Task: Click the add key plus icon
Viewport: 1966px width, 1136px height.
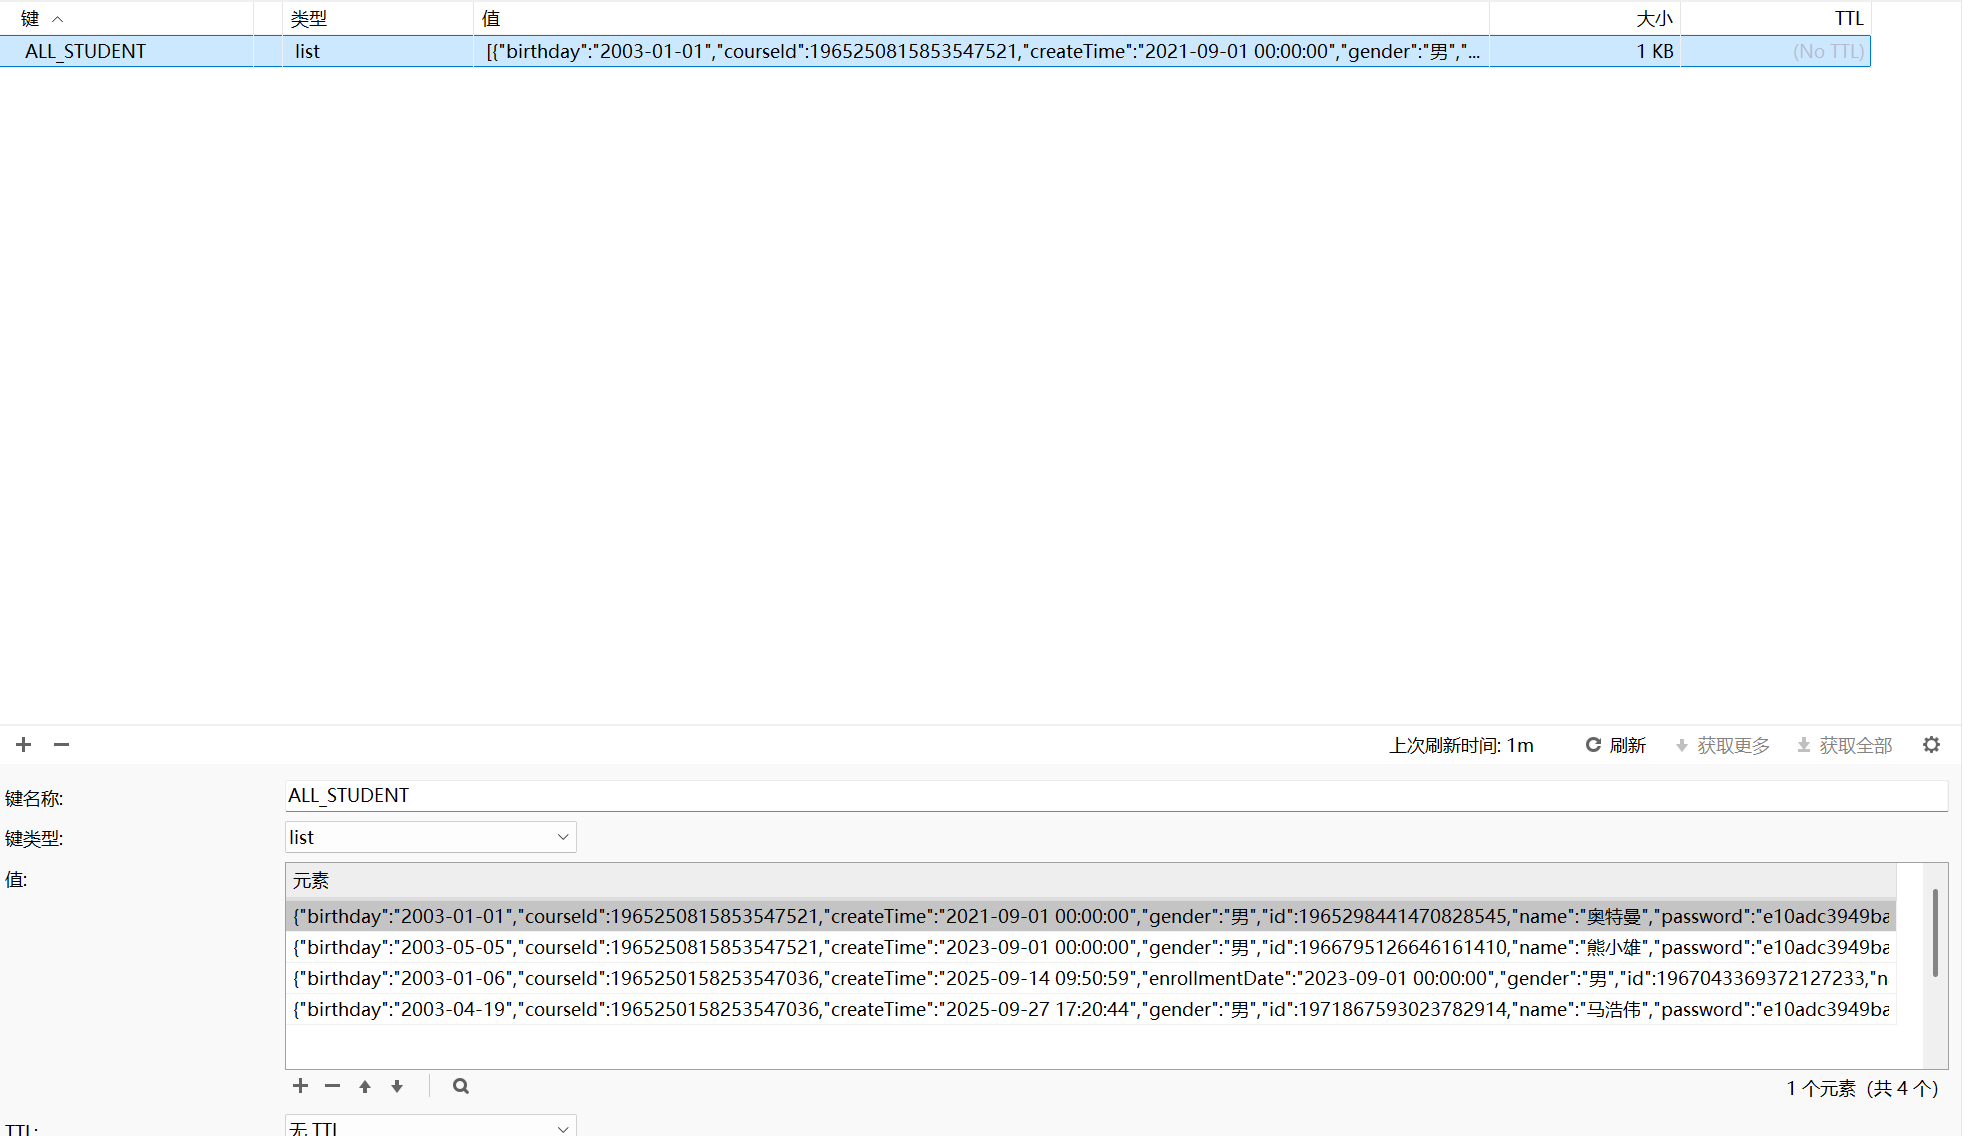Action: click(24, 745)
